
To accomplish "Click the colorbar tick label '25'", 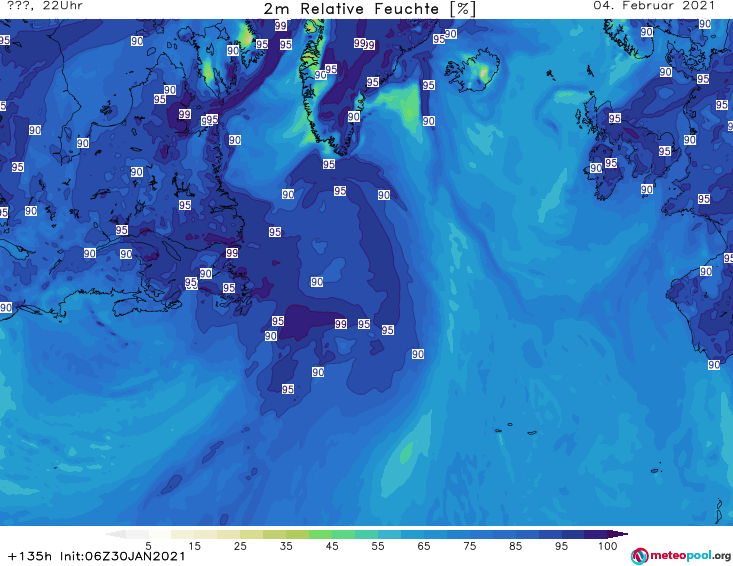I will (x=240, y=546).
